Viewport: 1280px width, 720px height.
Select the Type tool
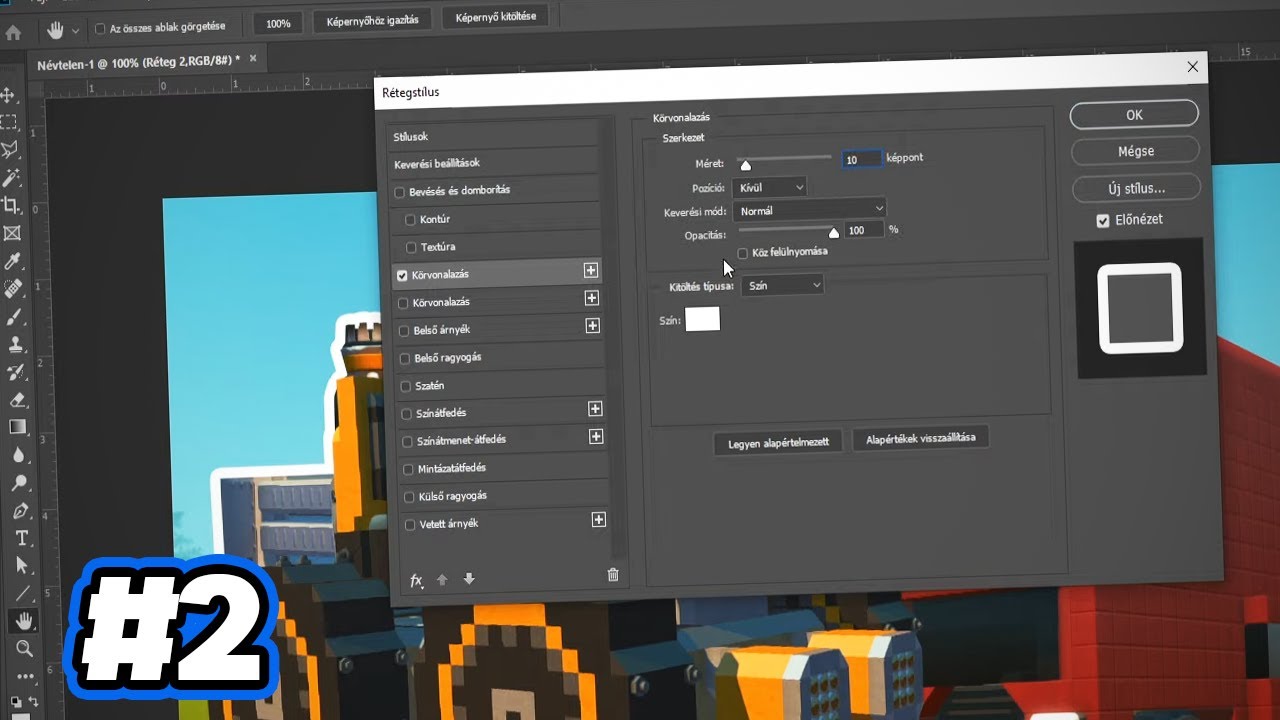[22, 538]
